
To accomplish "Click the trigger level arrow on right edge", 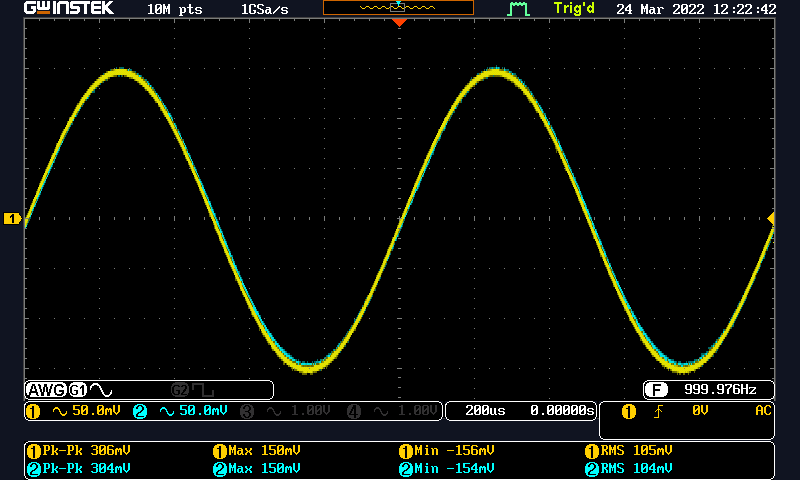I will [x=771, y=219].
